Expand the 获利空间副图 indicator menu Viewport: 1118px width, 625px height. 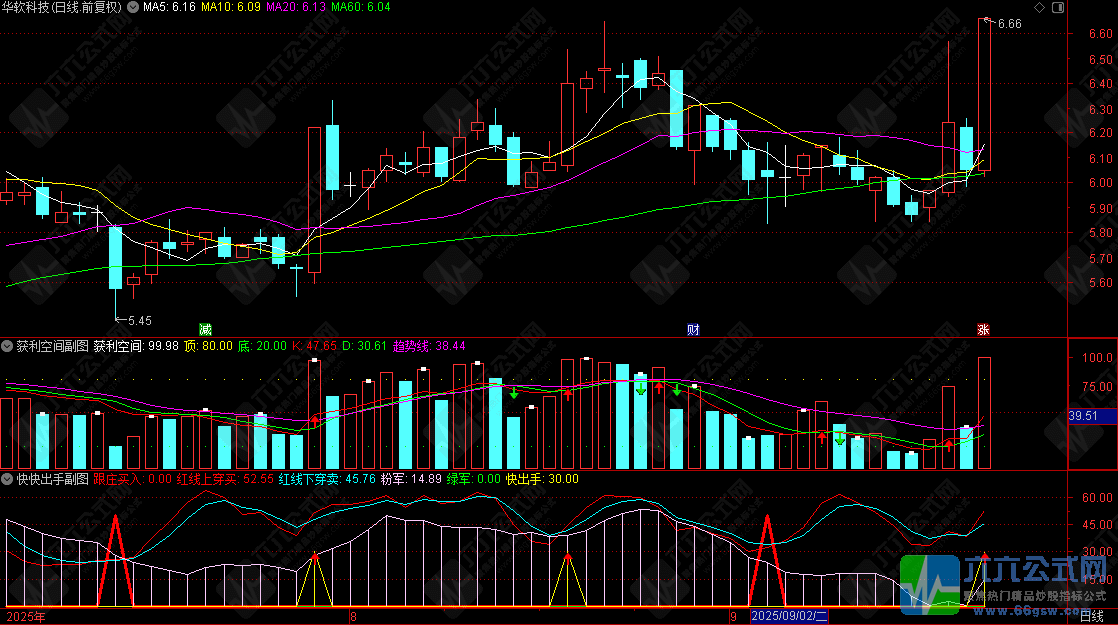[7, 346]
